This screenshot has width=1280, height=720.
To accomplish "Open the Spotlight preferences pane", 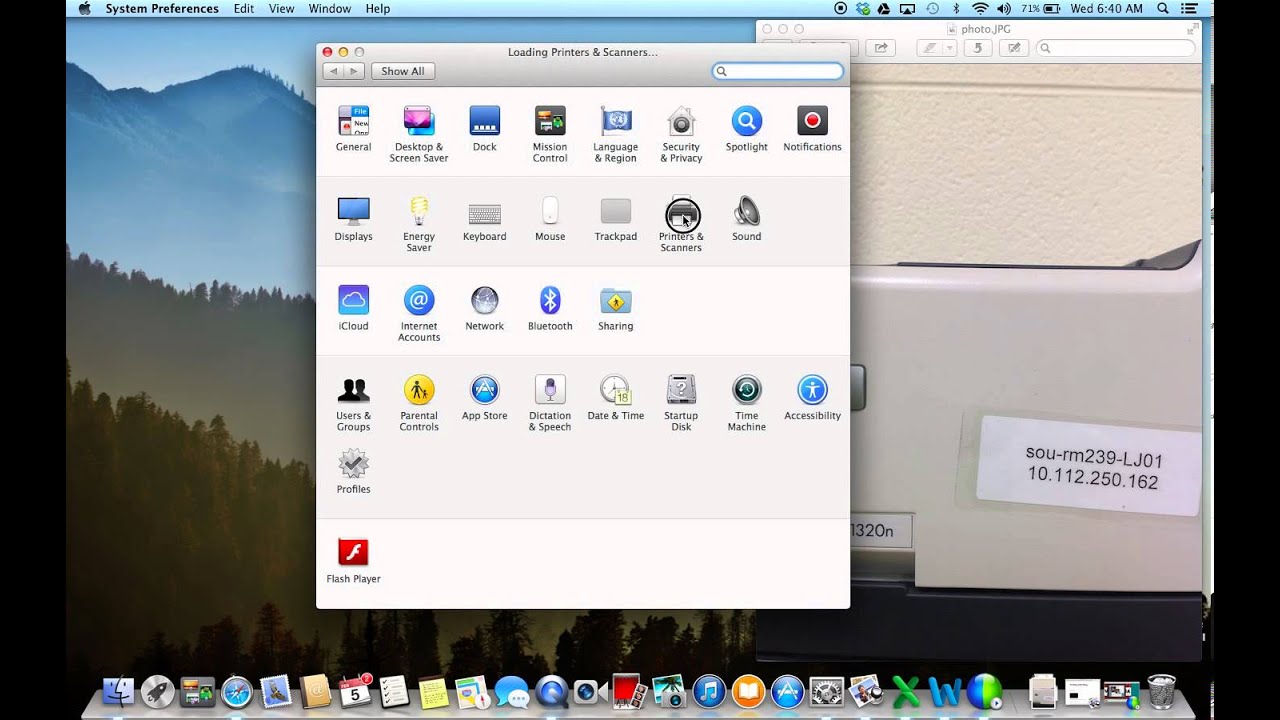I will pyautogui.click(x=746, y=129).
